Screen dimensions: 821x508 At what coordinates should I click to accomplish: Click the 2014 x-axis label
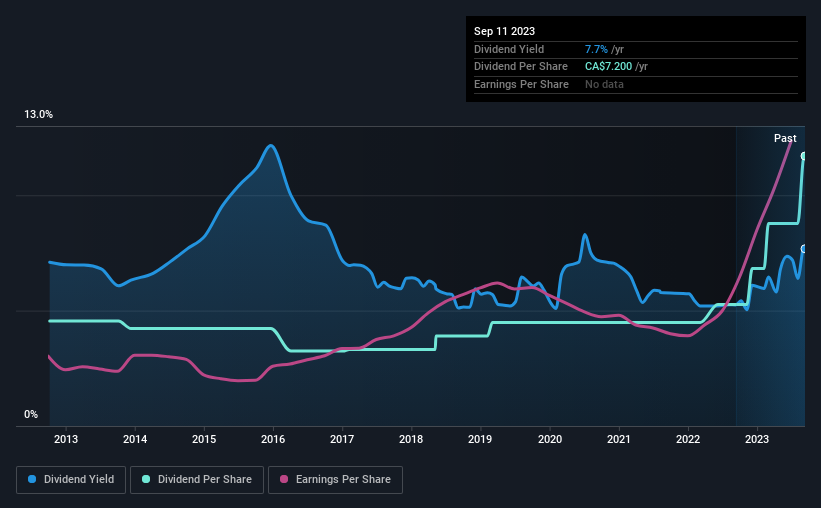[135, 439]
